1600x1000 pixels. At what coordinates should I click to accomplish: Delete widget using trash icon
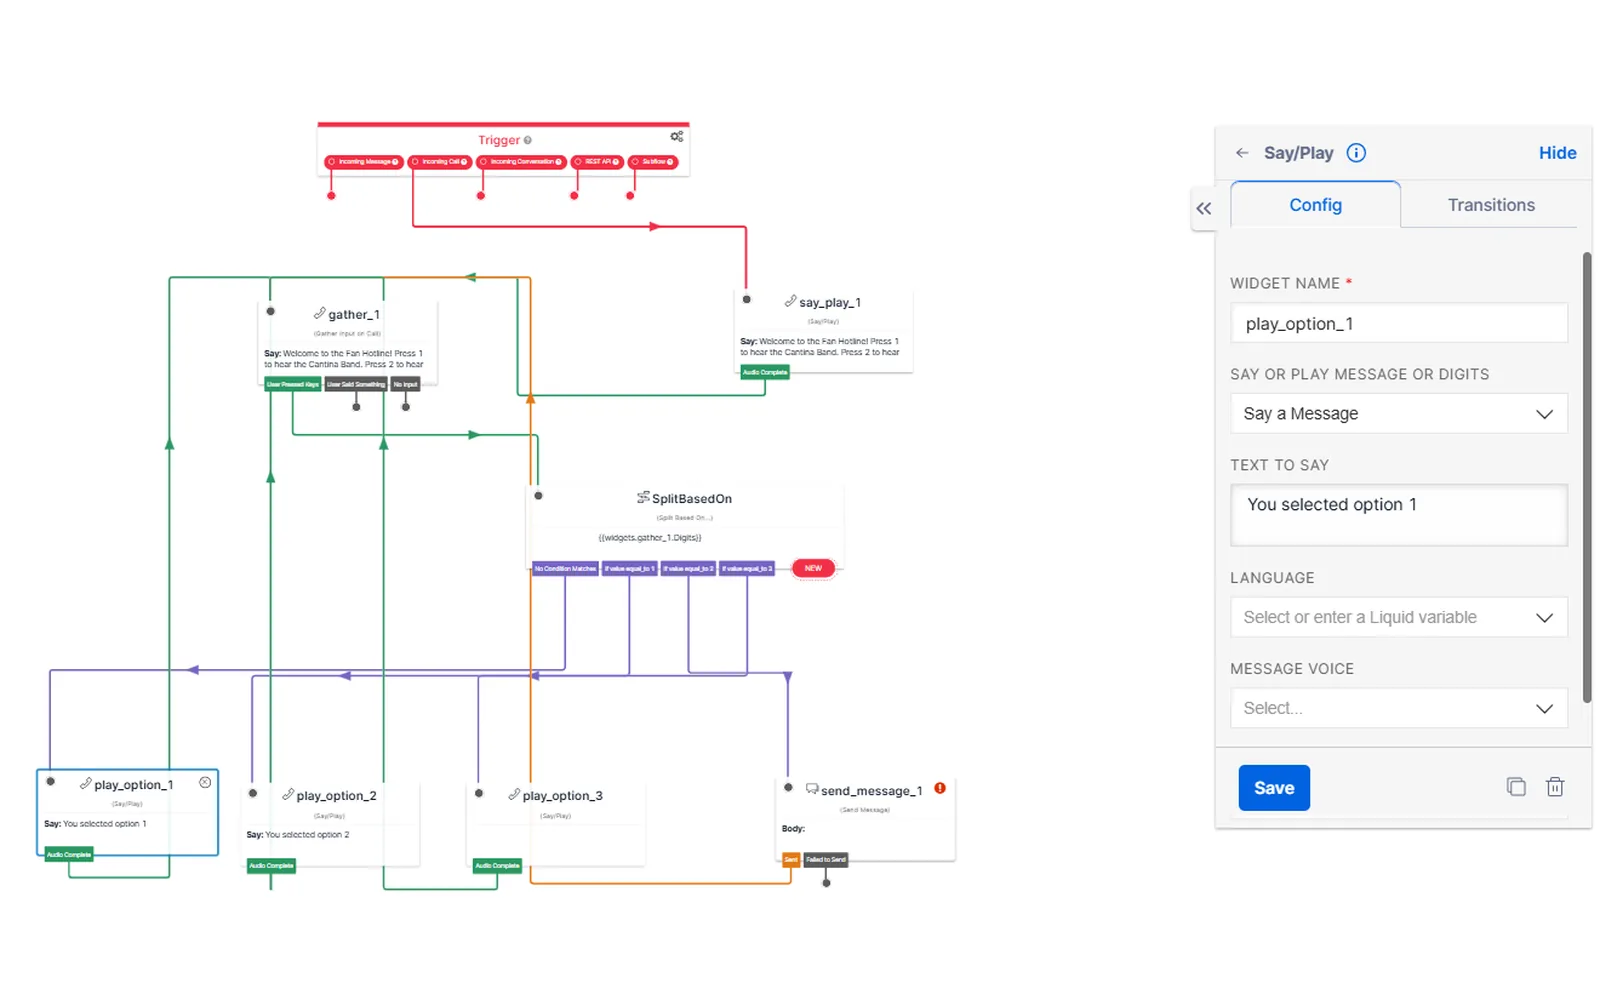click(x=1555, y=787)
